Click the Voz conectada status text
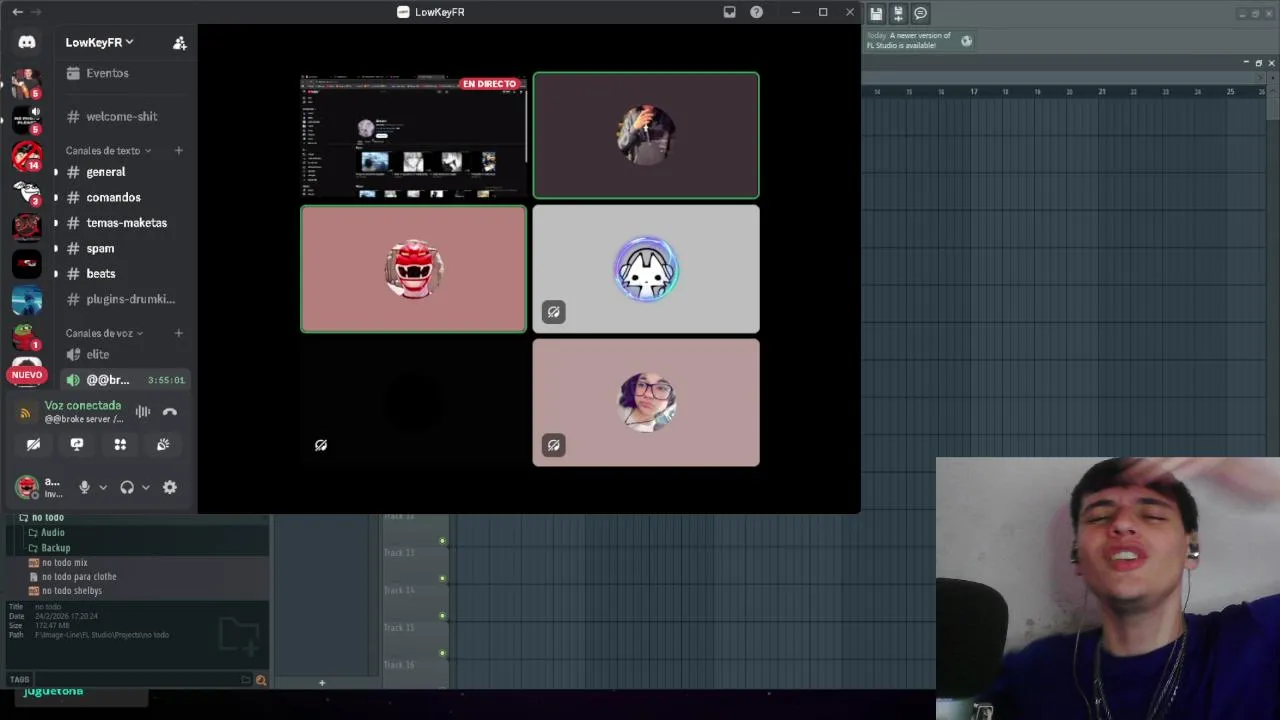The image size is (1280, 720). point(83,406)
